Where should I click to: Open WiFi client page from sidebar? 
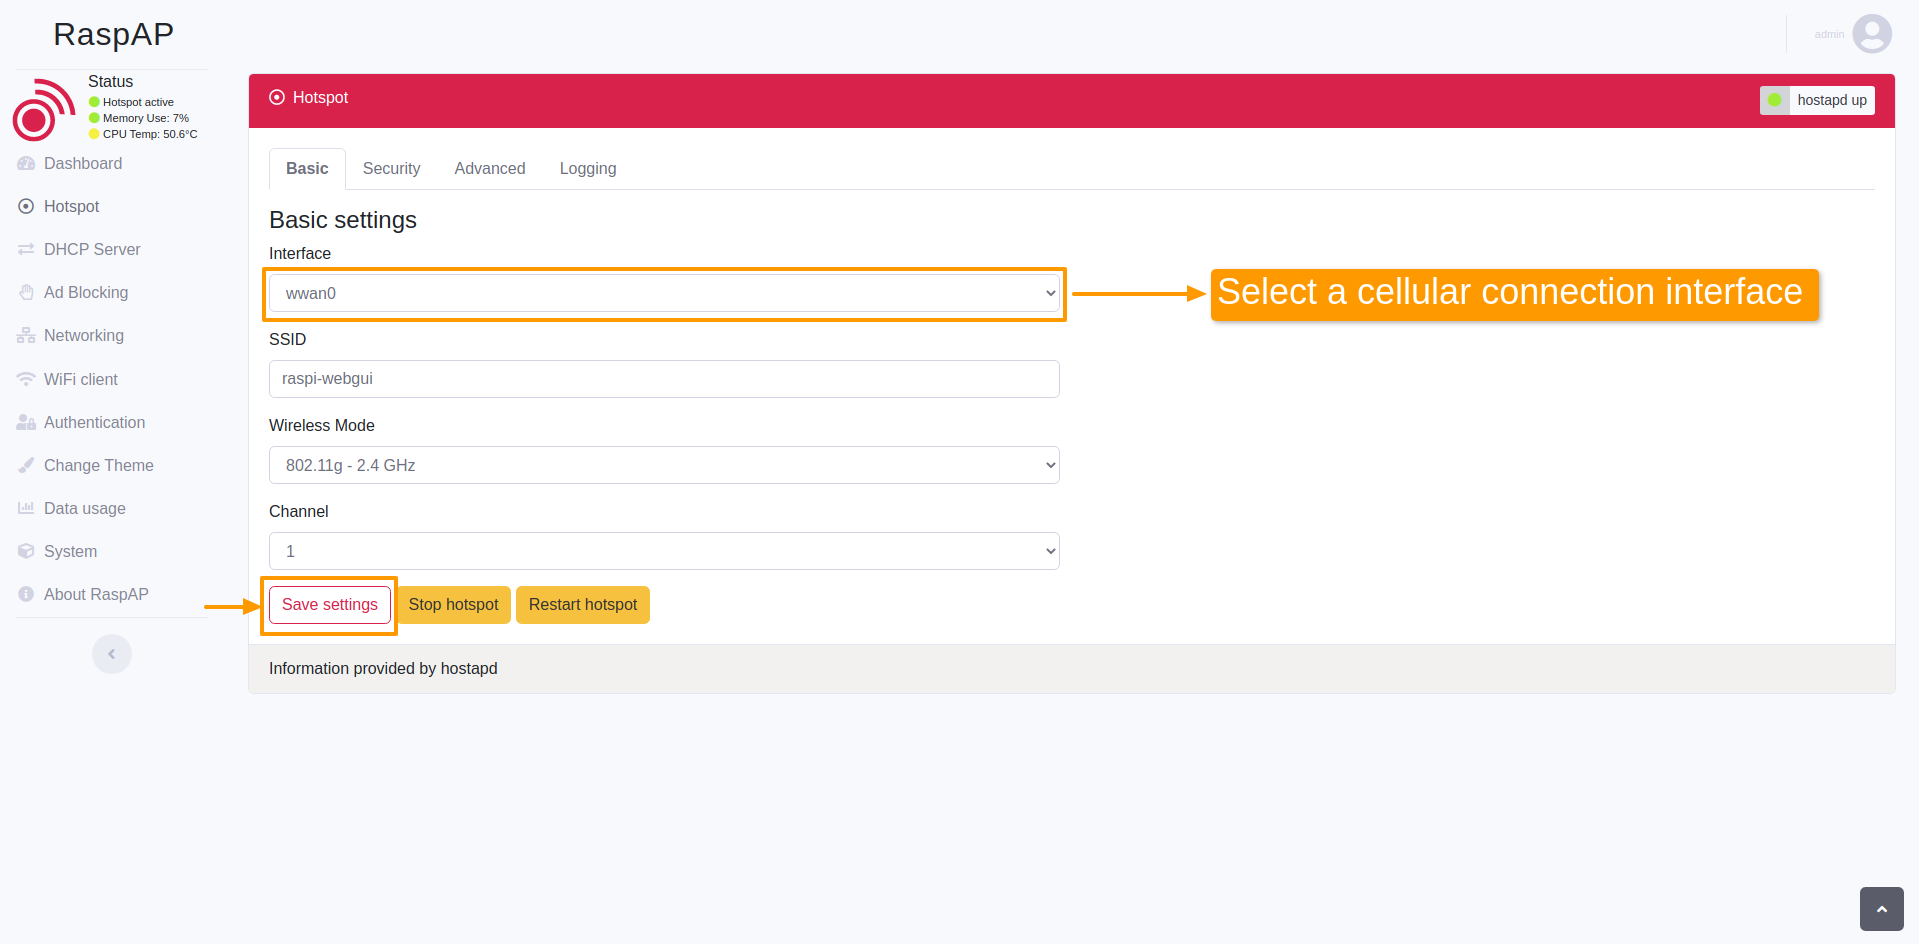[x=81, y=379]
